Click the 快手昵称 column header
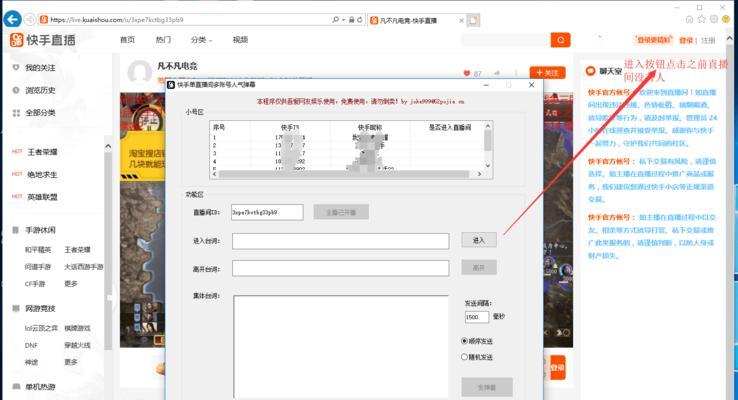This screenshot has width=738, height=400. click(x=370, y=128)
